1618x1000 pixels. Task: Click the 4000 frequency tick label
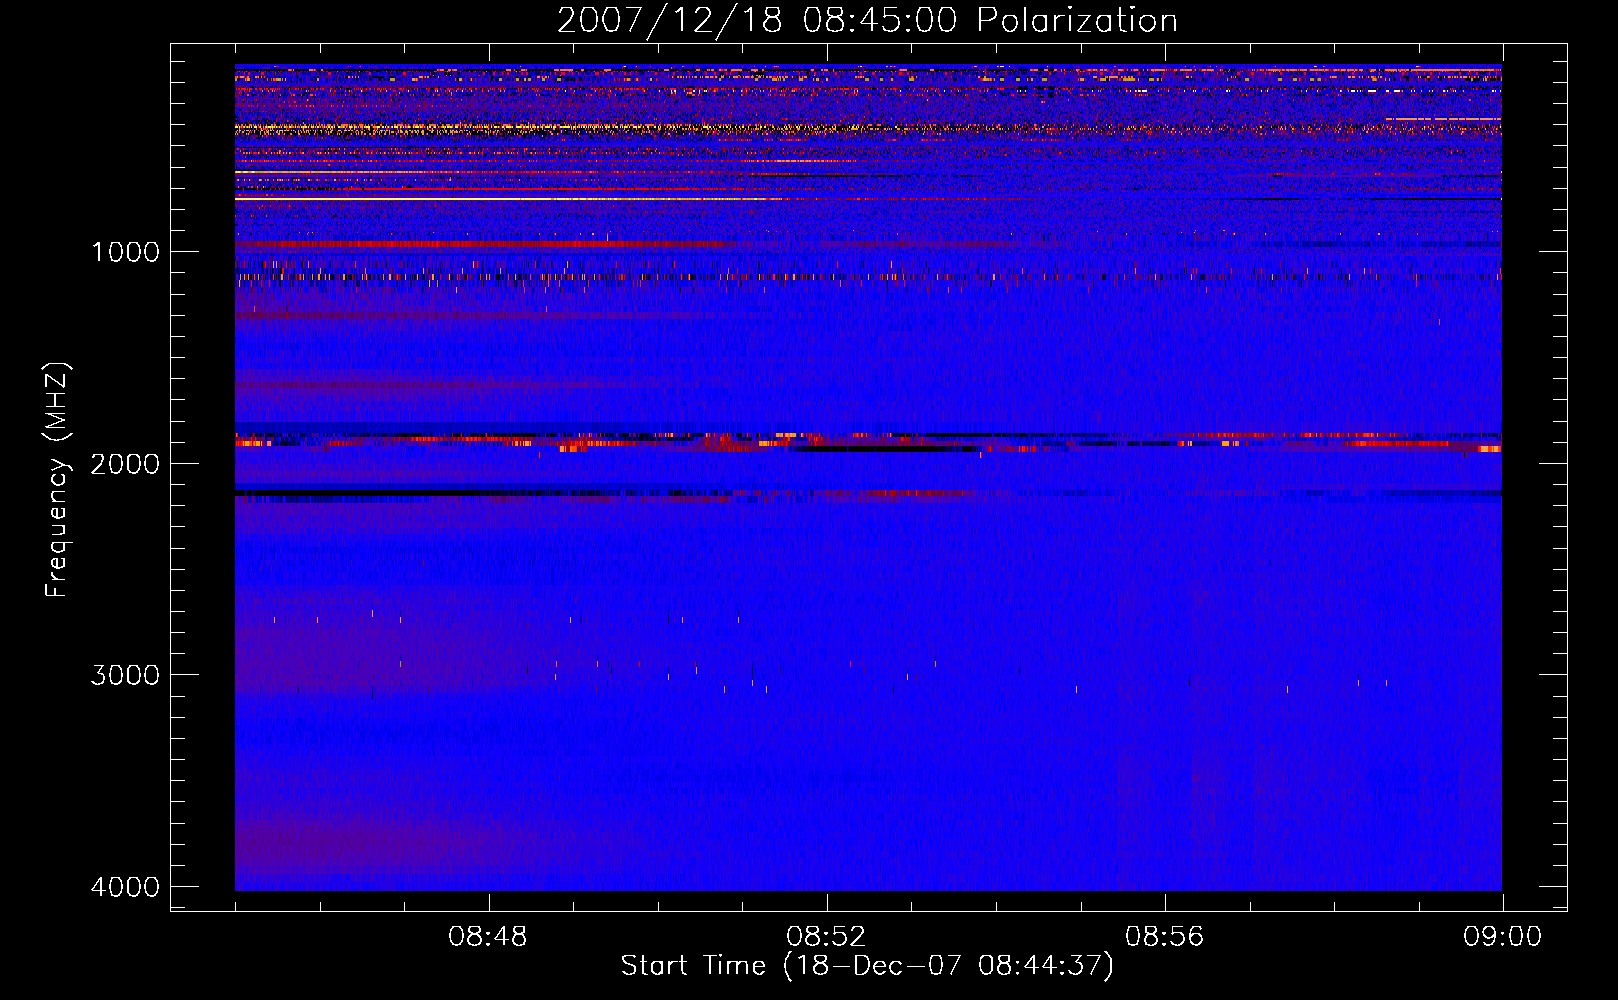[x=125, y=887]
